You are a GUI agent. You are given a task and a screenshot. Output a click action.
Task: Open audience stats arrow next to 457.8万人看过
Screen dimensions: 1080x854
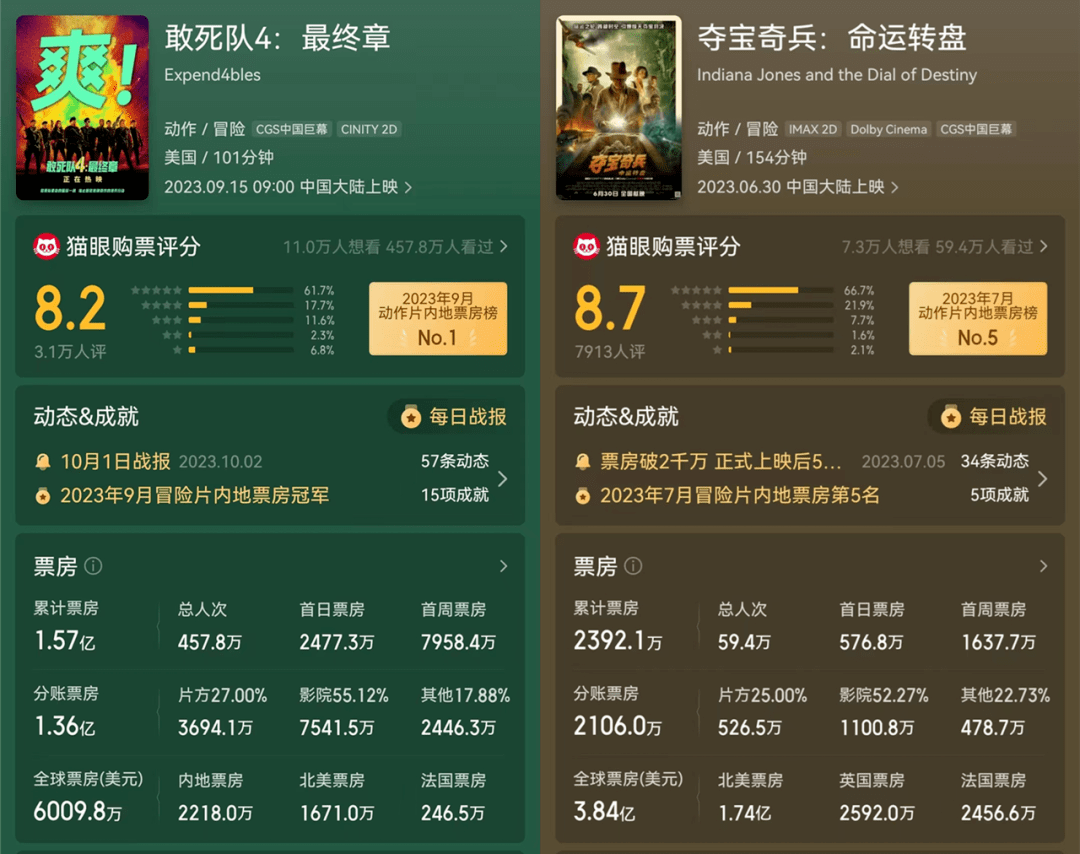[x=503, y=246]
